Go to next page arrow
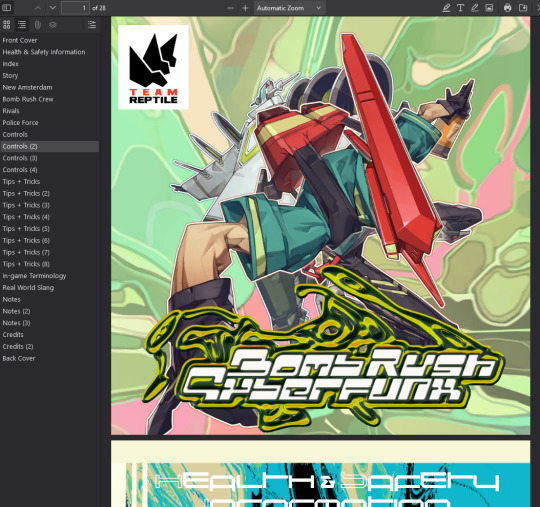Screen dimensions: 540x507 click(x=52, y=8)
